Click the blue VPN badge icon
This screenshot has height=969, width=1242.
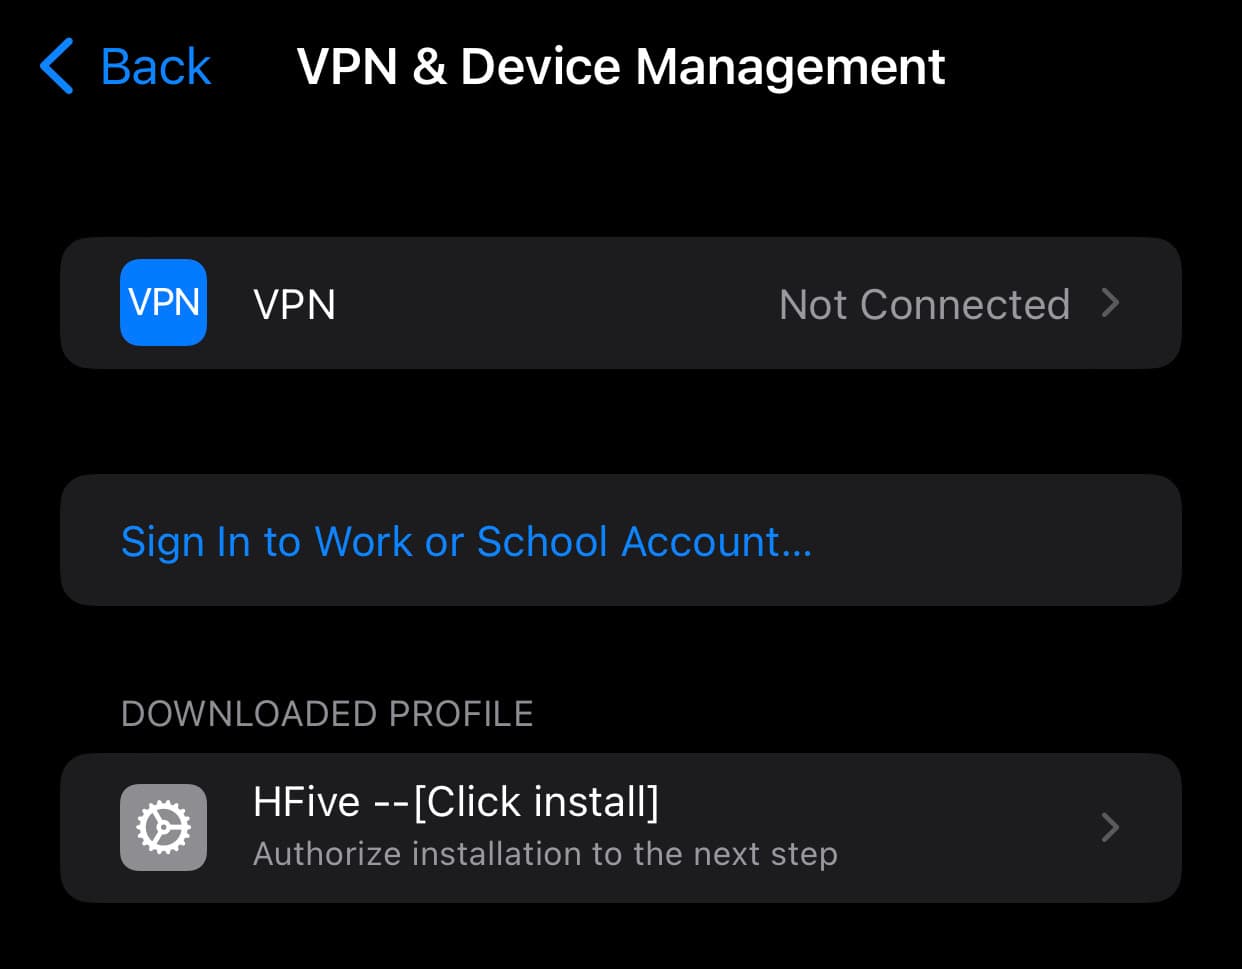click(x=163, y=303)
